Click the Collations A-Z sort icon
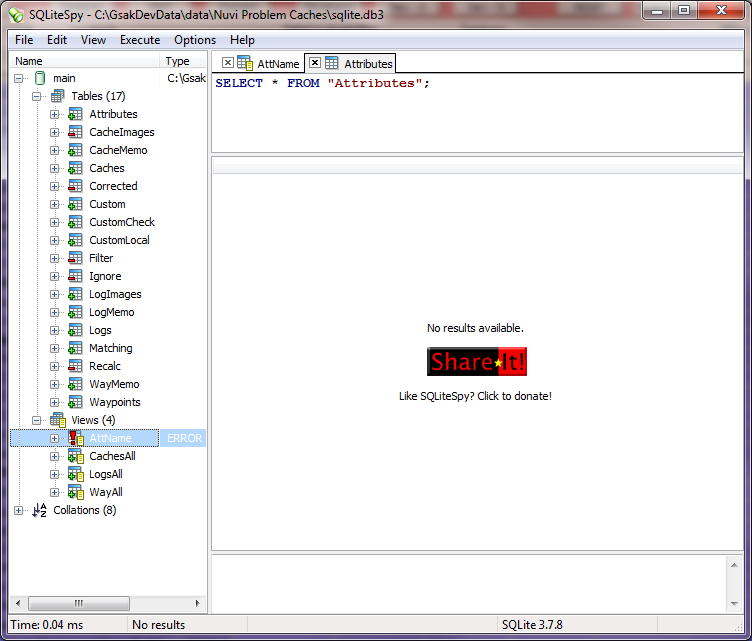 tap(39, 510)
